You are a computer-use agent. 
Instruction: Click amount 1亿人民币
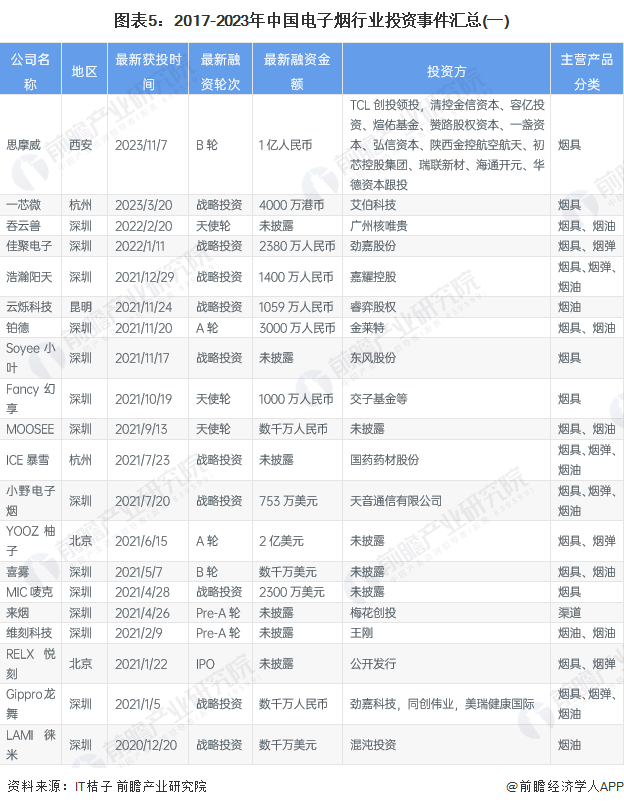pos(285,145)
